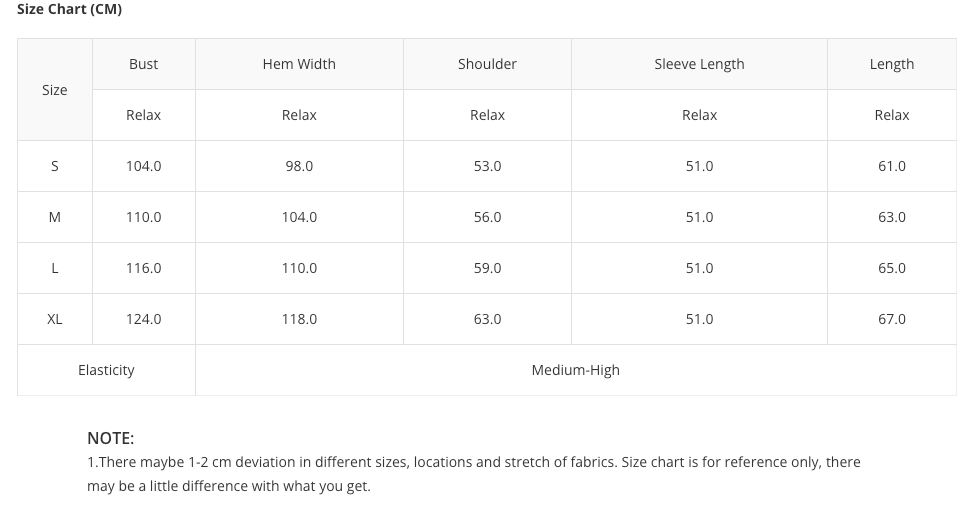Viewport: 961px width, 508px height.
Task: Click the Sleeve Length column header
Action: point(699,64)
